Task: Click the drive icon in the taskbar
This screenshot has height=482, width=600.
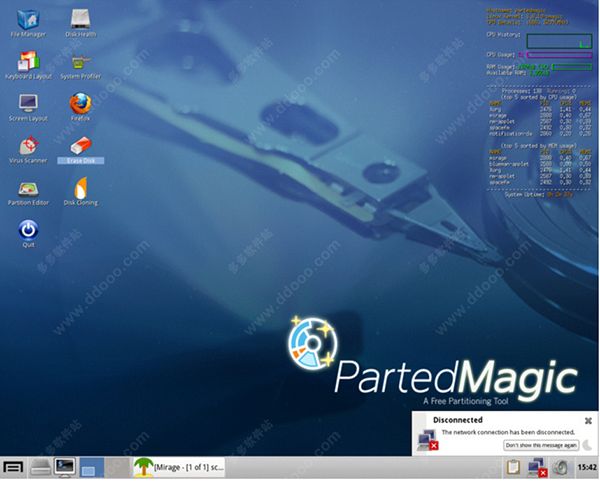Action: point(40,467)
